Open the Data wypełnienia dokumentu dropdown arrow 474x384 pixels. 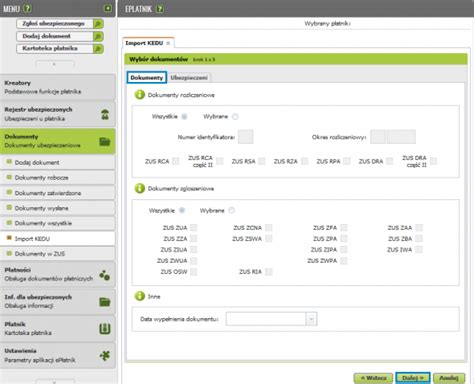click(311, 319)
